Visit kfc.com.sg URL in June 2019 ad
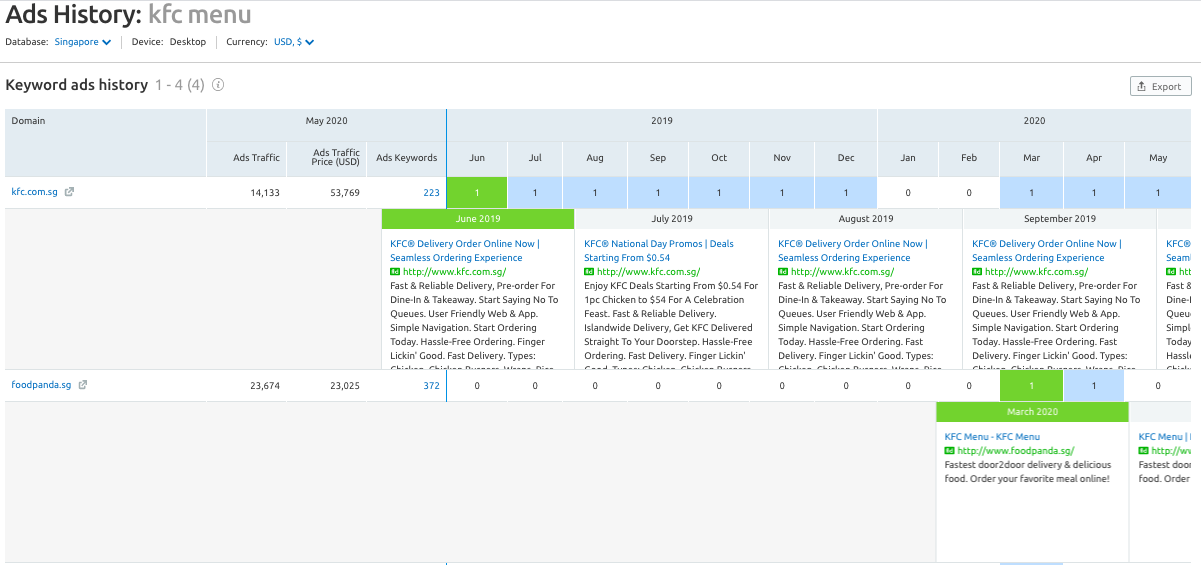The width and height of the screenshot is (1201, 565). coord(454,271)
